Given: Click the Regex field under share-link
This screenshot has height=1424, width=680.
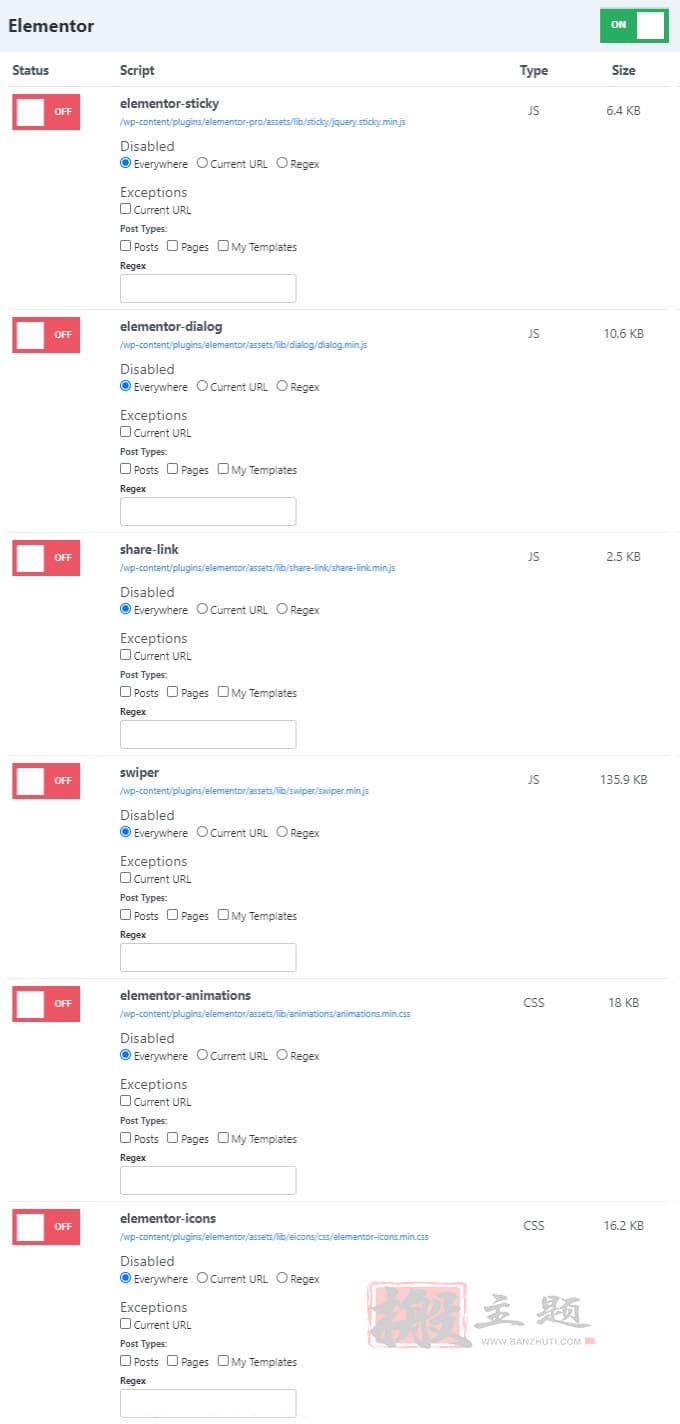Looking at the screenshot, I should [208, 734].
